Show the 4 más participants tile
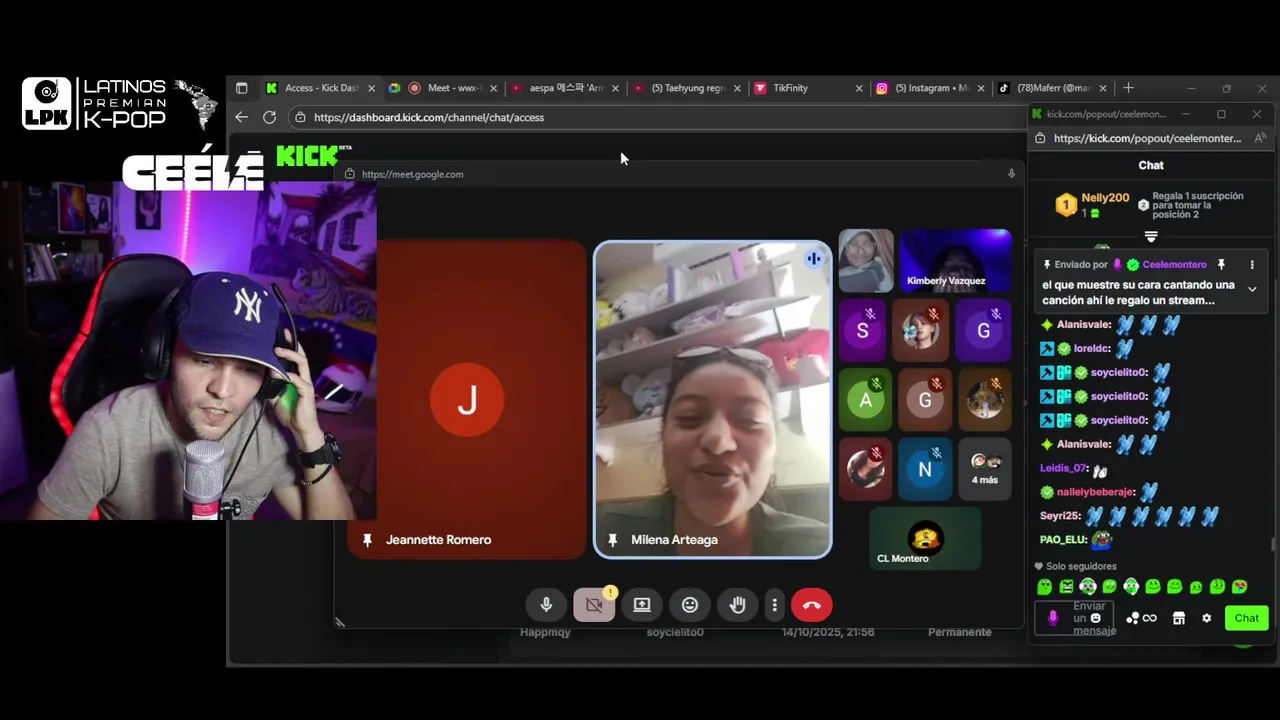Image resolution: width=1280 pixels, height=720 pixels. (x=985, y=469)
